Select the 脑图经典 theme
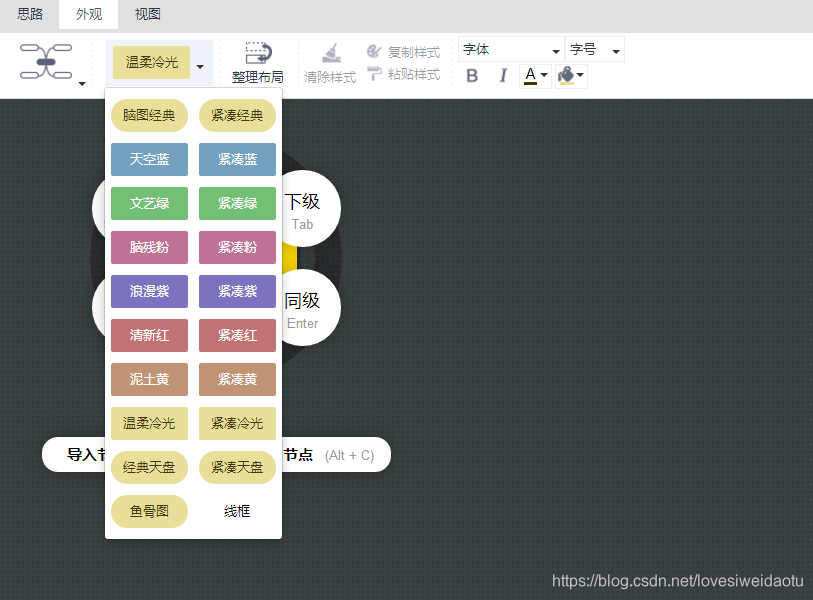This screenshot has height=600, width=813. coord(149,115)
